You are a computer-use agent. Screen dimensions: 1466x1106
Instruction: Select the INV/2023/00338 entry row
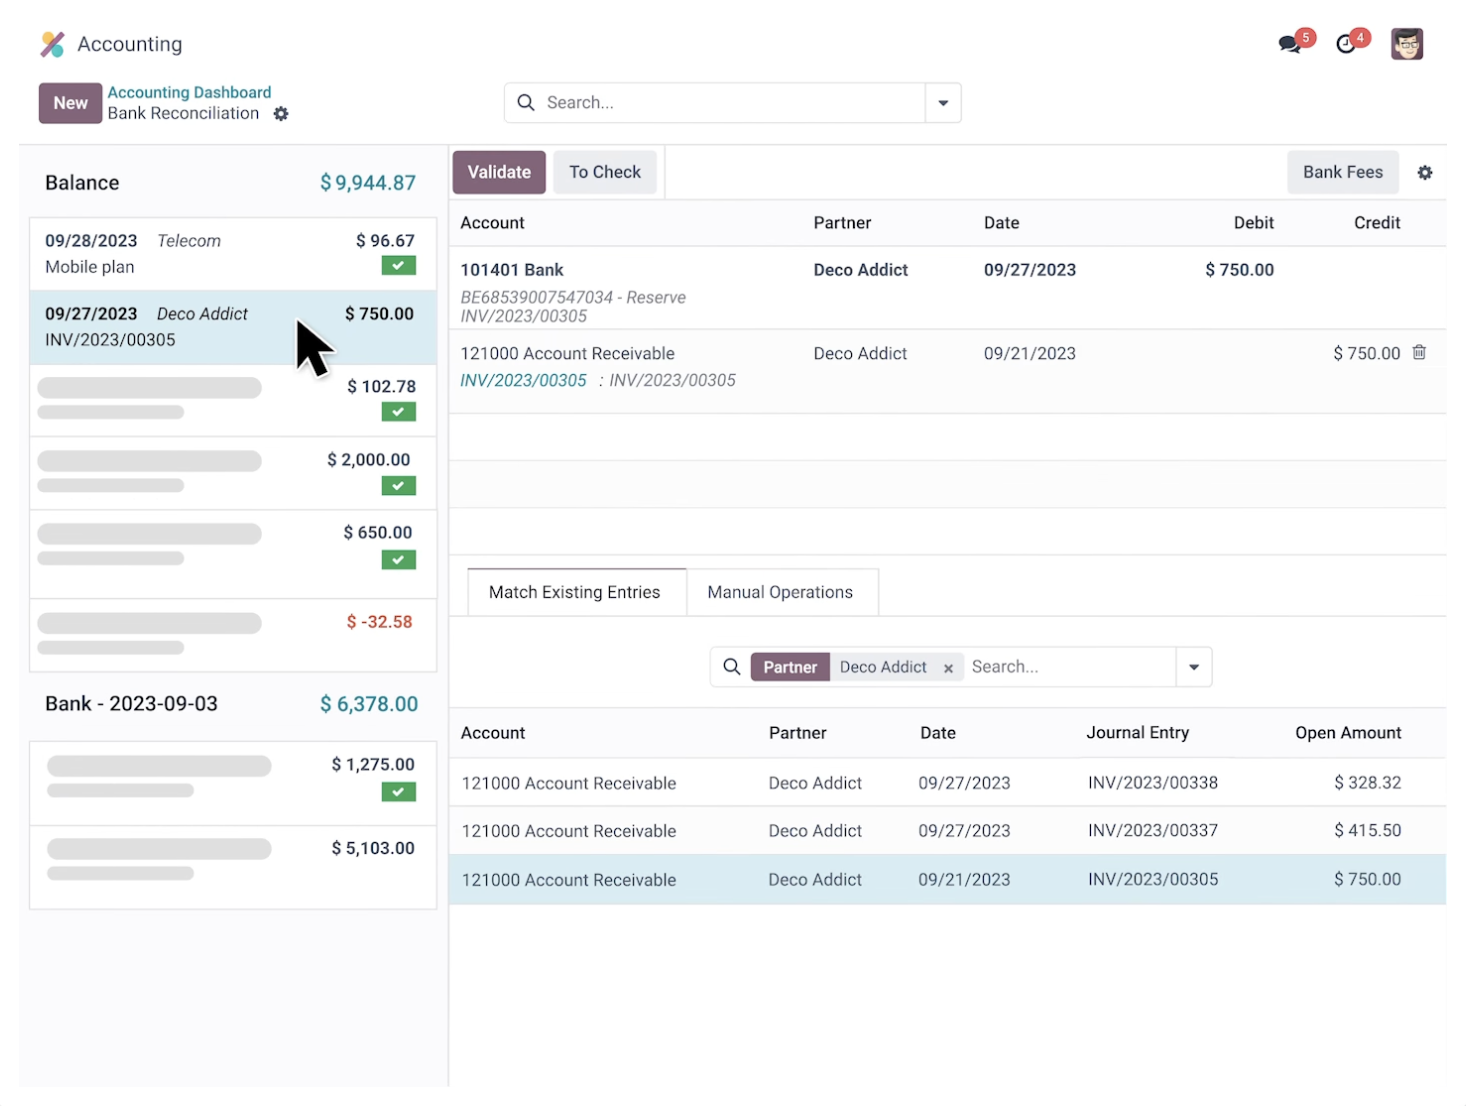947,782
